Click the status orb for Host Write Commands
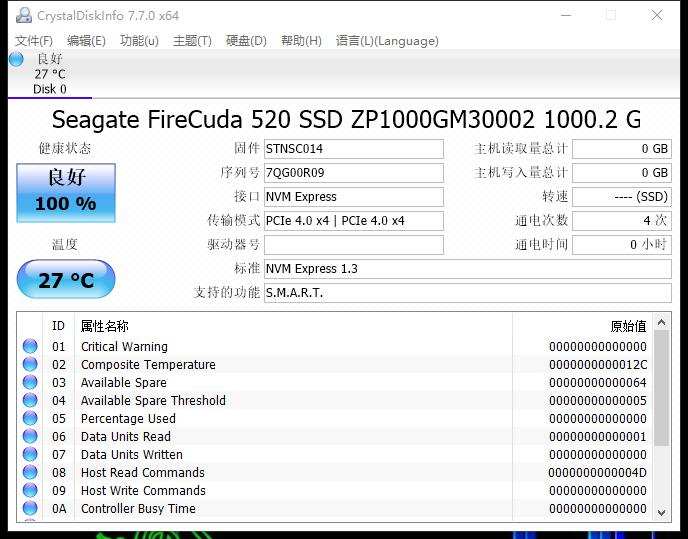The image size is (688, 539). click(30, 490)
